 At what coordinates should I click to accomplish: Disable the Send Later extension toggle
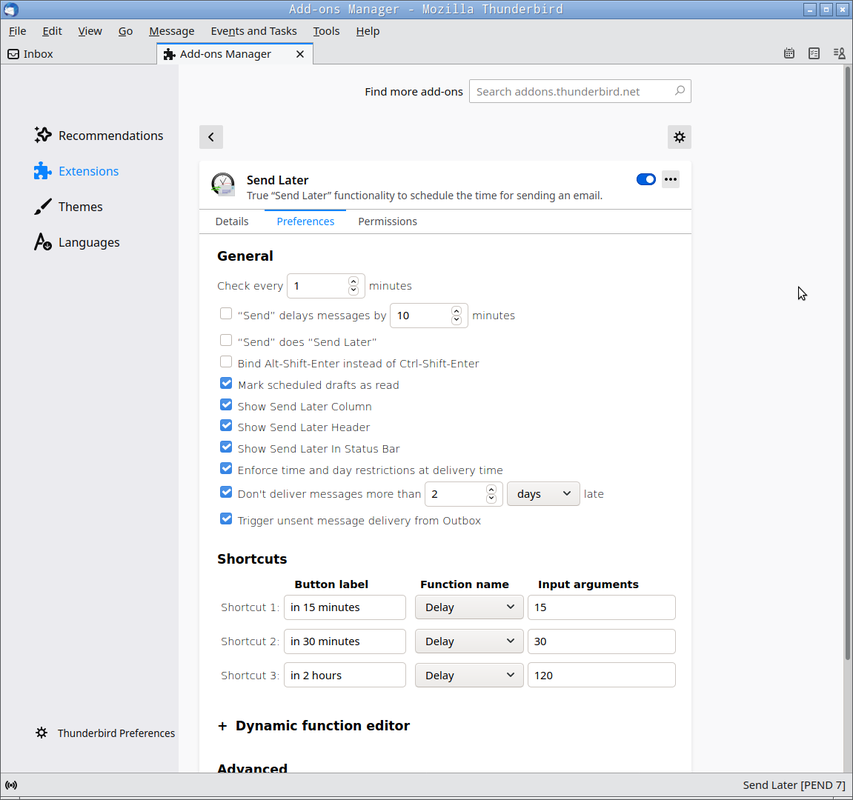(646, 179)
